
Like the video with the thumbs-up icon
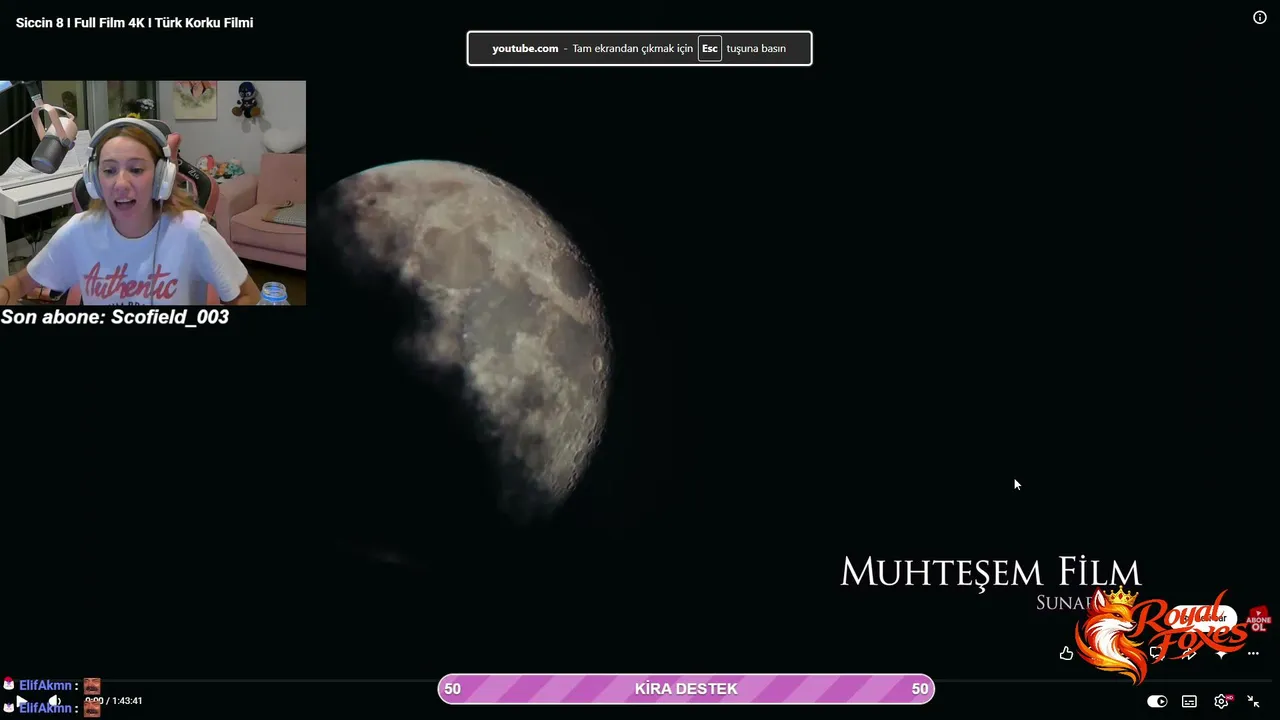pos(1066,653)
